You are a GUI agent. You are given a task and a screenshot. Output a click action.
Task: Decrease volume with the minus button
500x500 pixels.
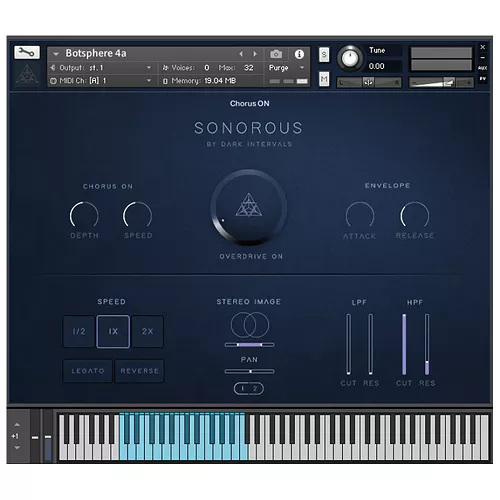click(414, 82)
